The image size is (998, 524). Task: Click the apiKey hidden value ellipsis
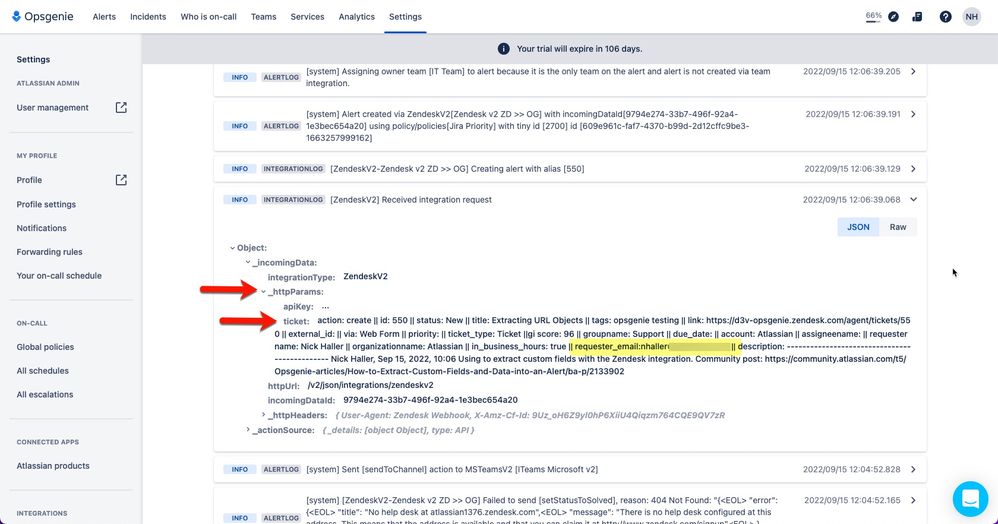(x=325, y=307)
